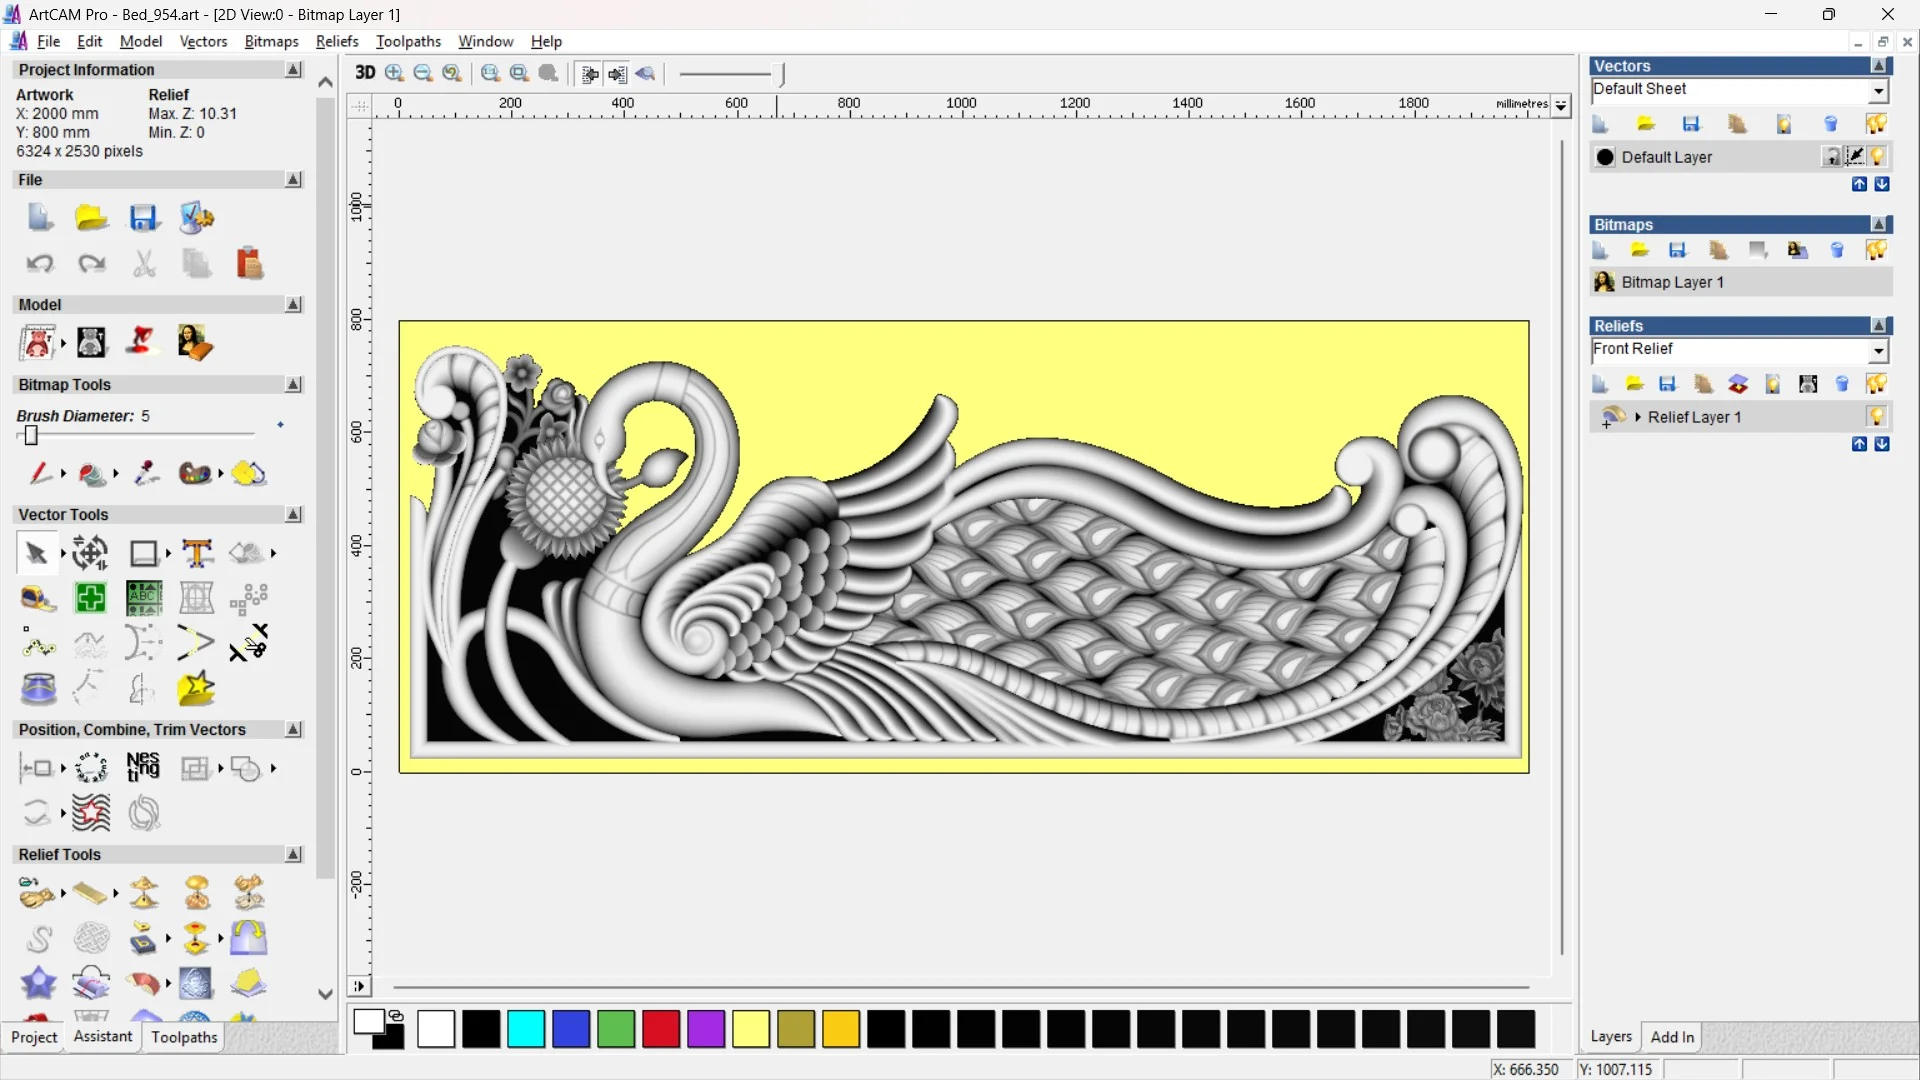
Task: Toggle Relief Layer 1 visibility bulb
Action: click(x=1876, y=417)
